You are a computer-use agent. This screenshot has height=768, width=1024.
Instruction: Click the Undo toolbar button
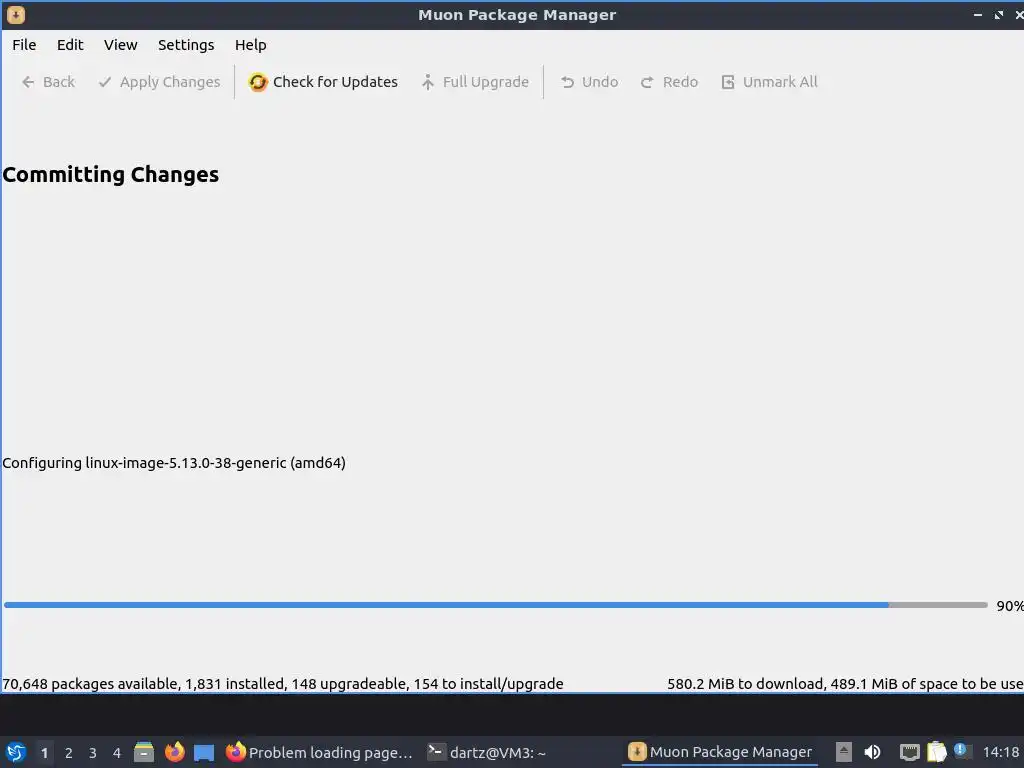pos(589,82)
